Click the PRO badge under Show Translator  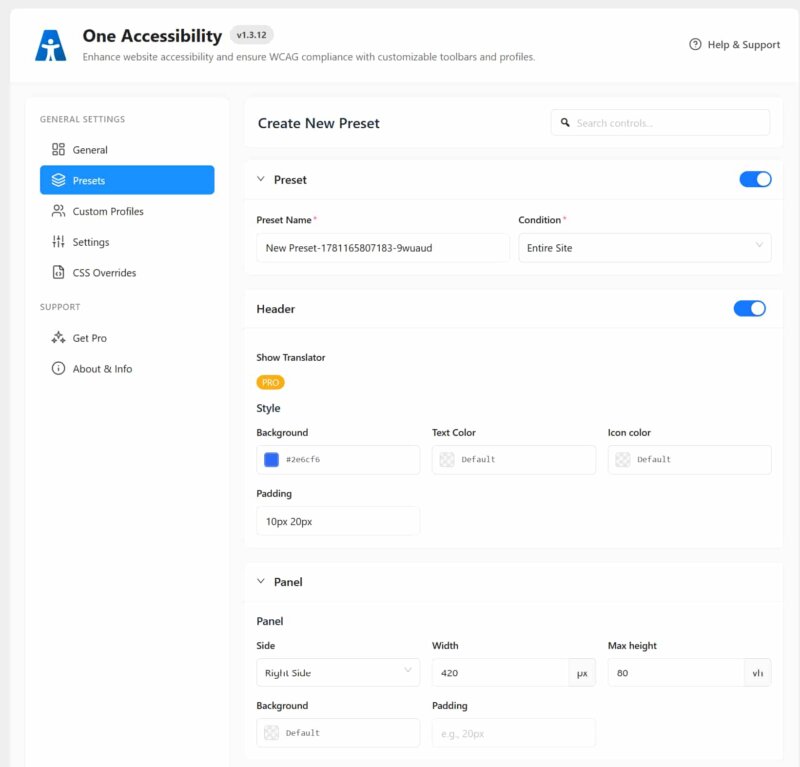[x=270, y=382]
